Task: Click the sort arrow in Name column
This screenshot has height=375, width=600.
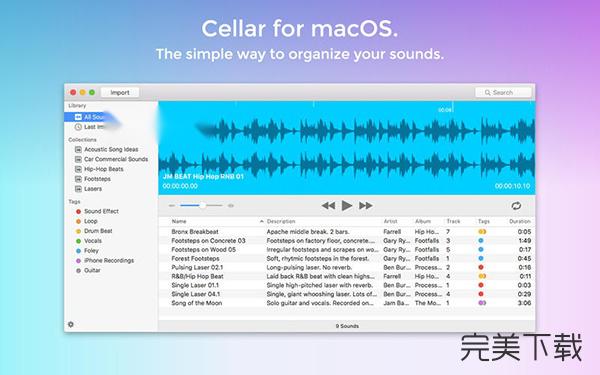Action: click(261, 222)
